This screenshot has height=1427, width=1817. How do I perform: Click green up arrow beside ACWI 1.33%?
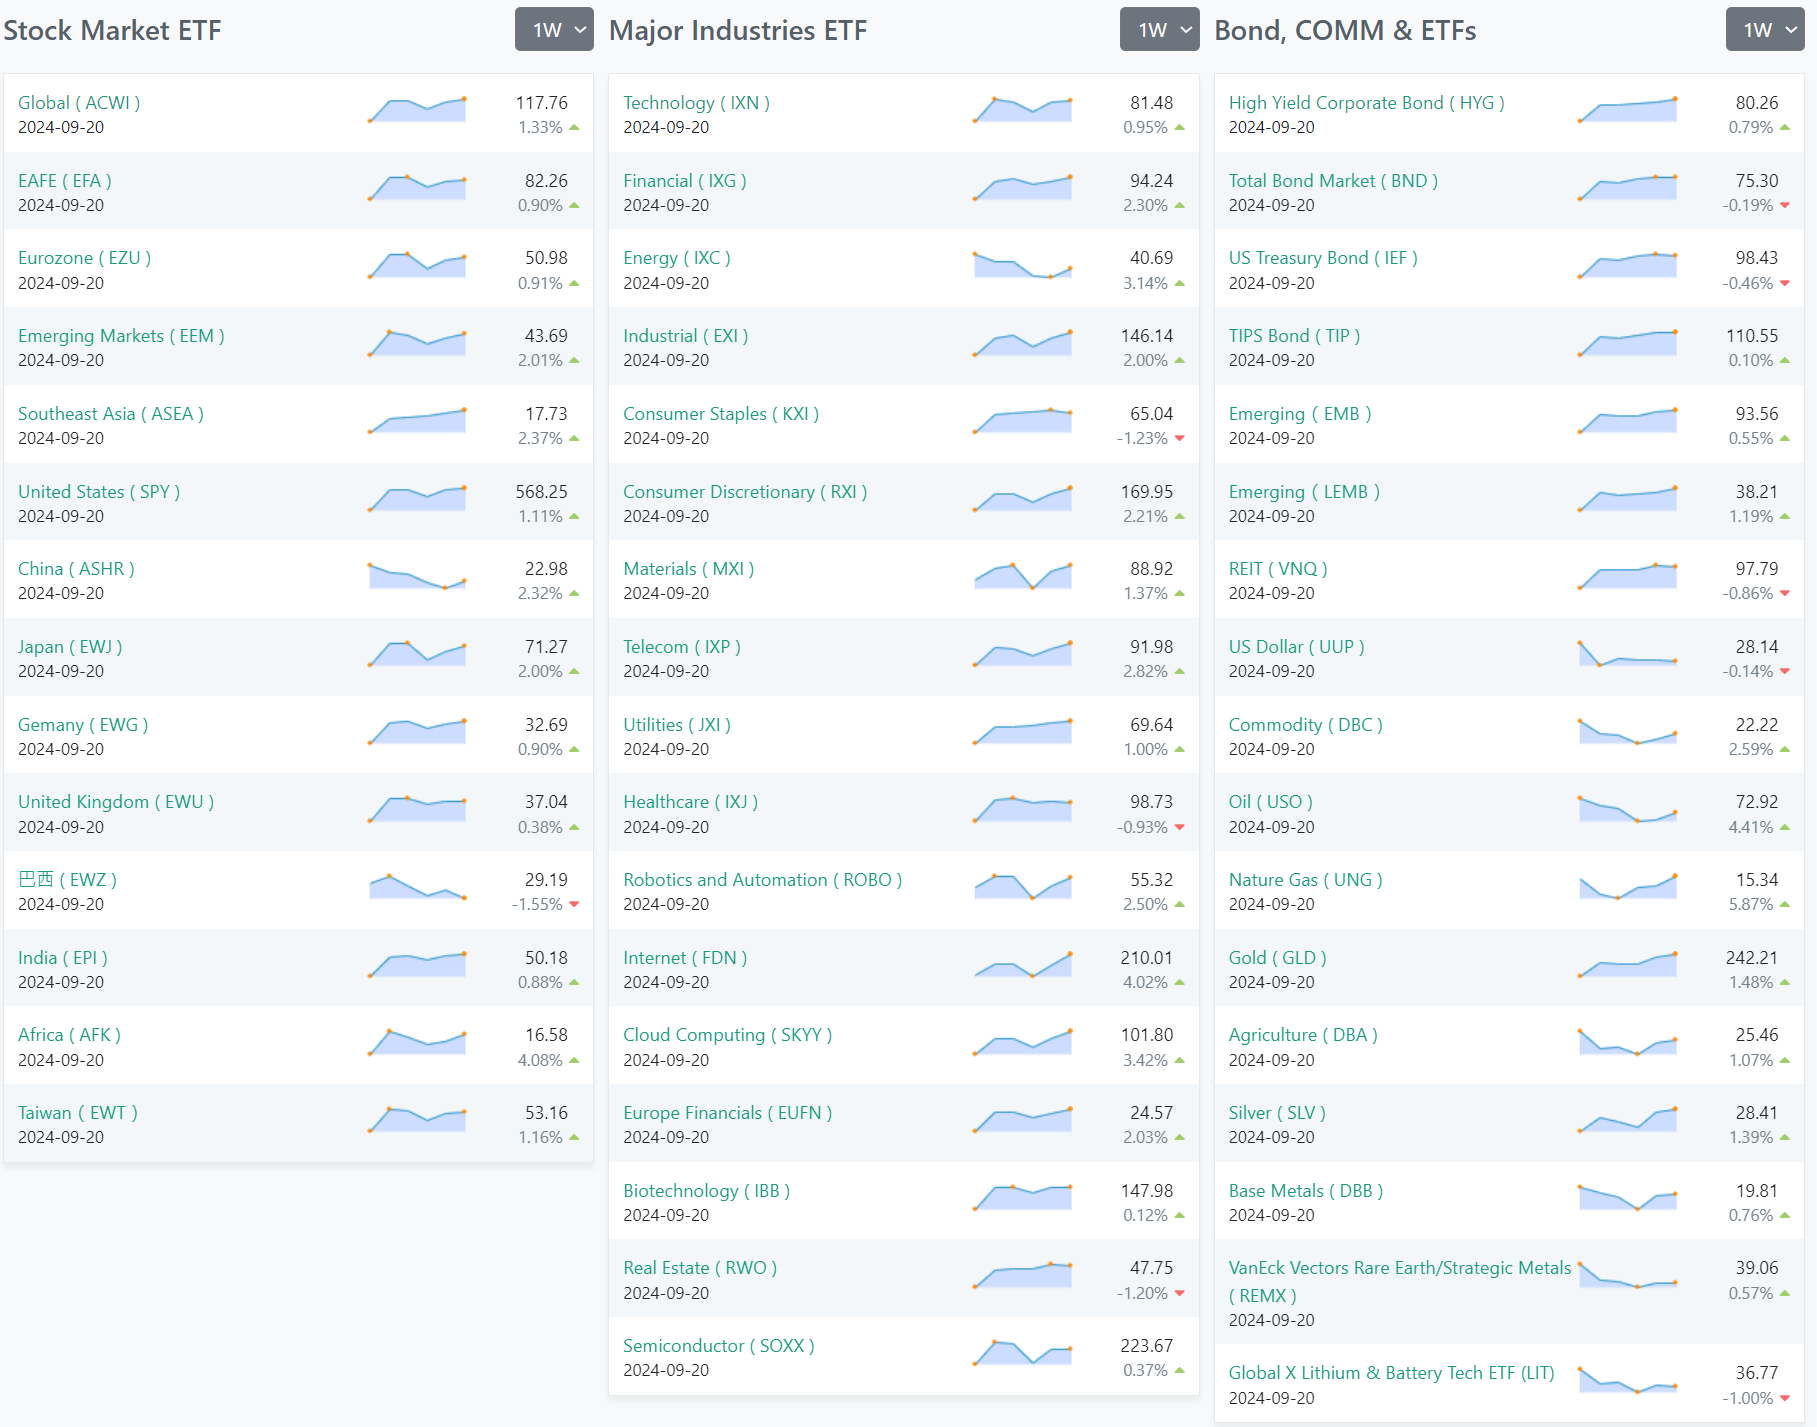tap(574, 127)
